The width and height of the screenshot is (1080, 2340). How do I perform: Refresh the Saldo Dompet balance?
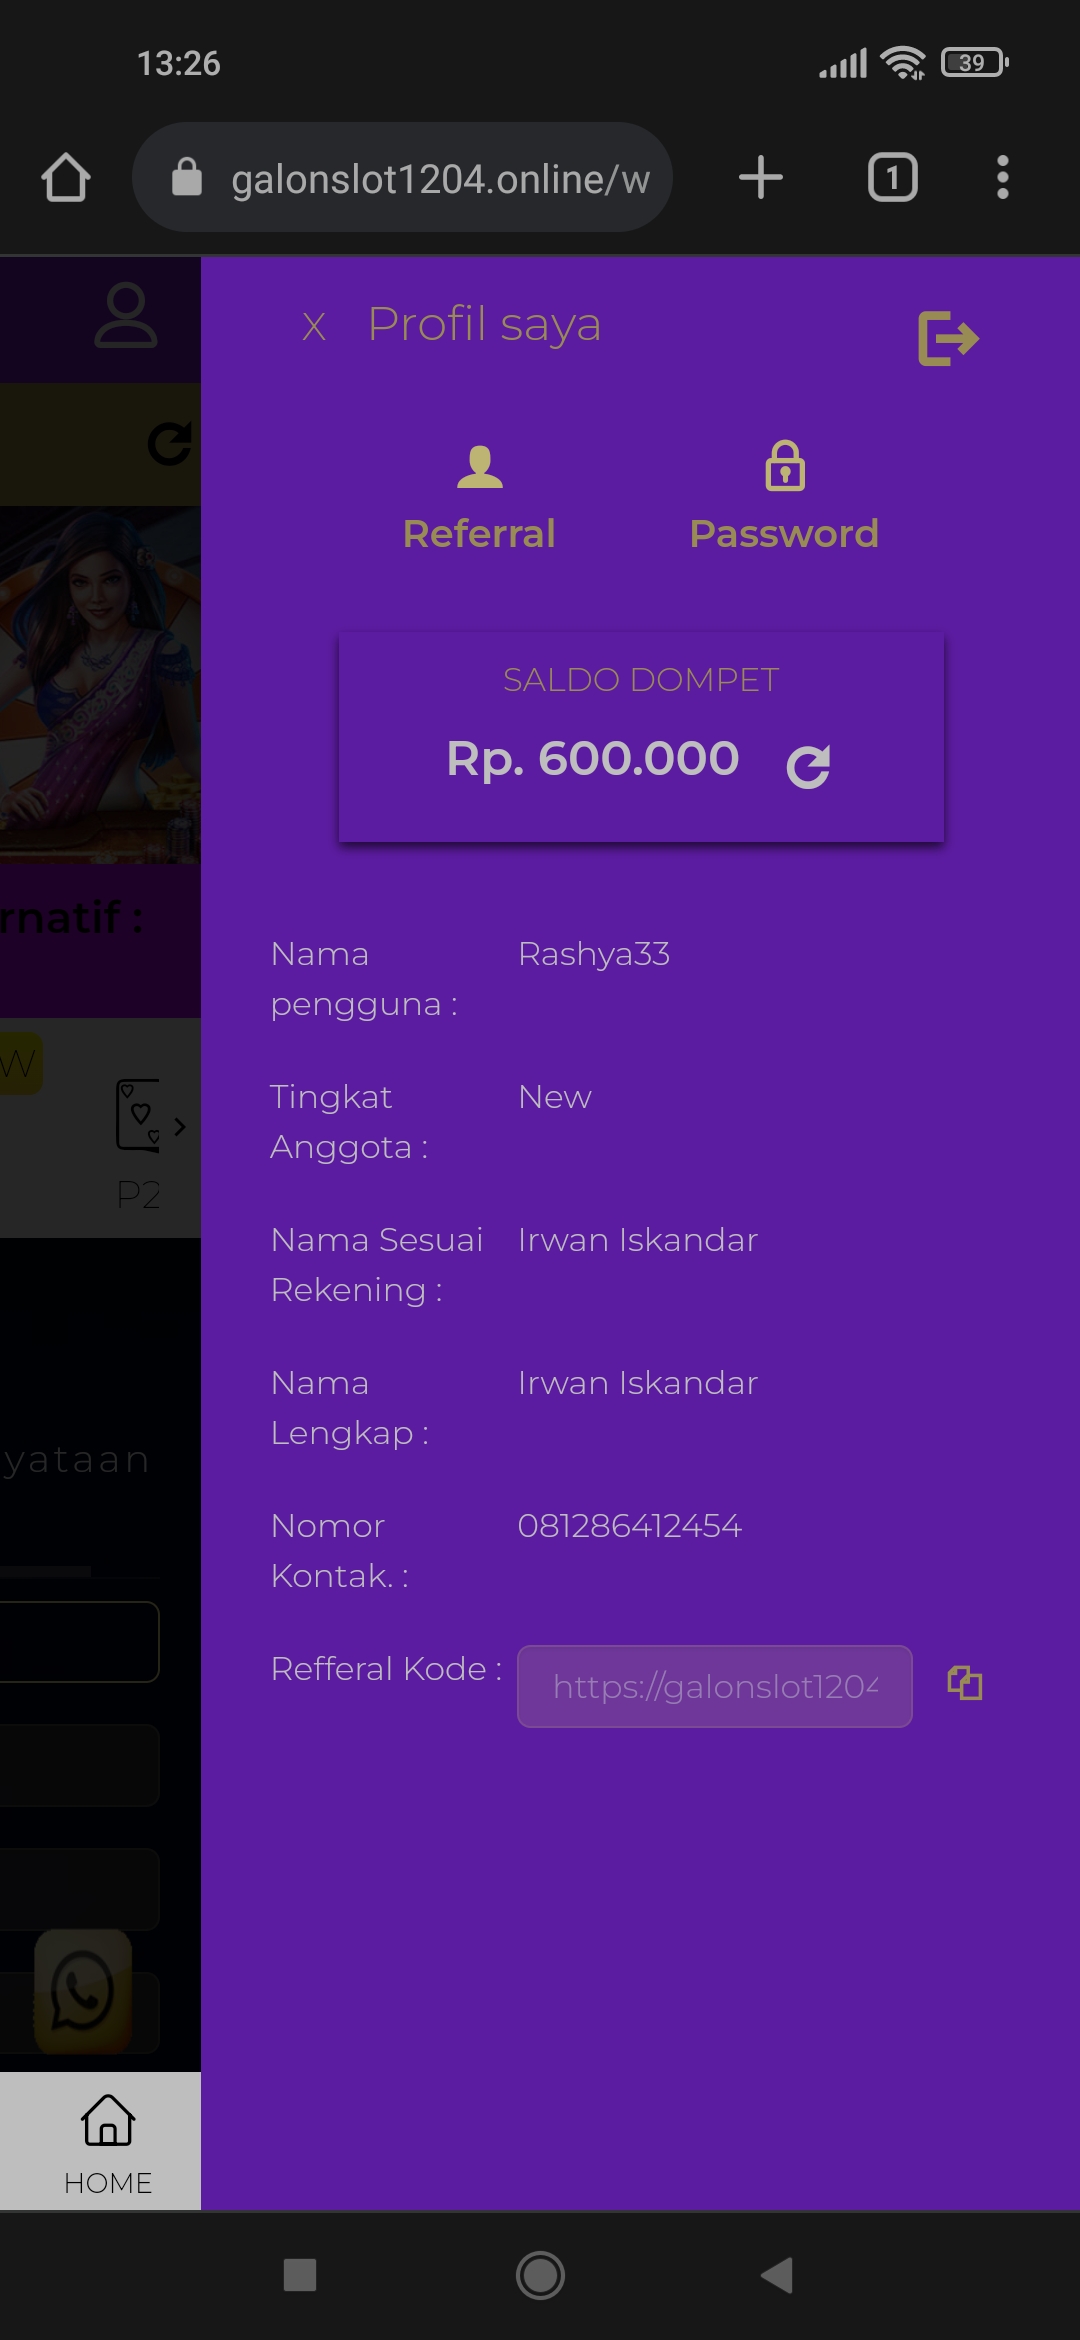coord(808,767)
